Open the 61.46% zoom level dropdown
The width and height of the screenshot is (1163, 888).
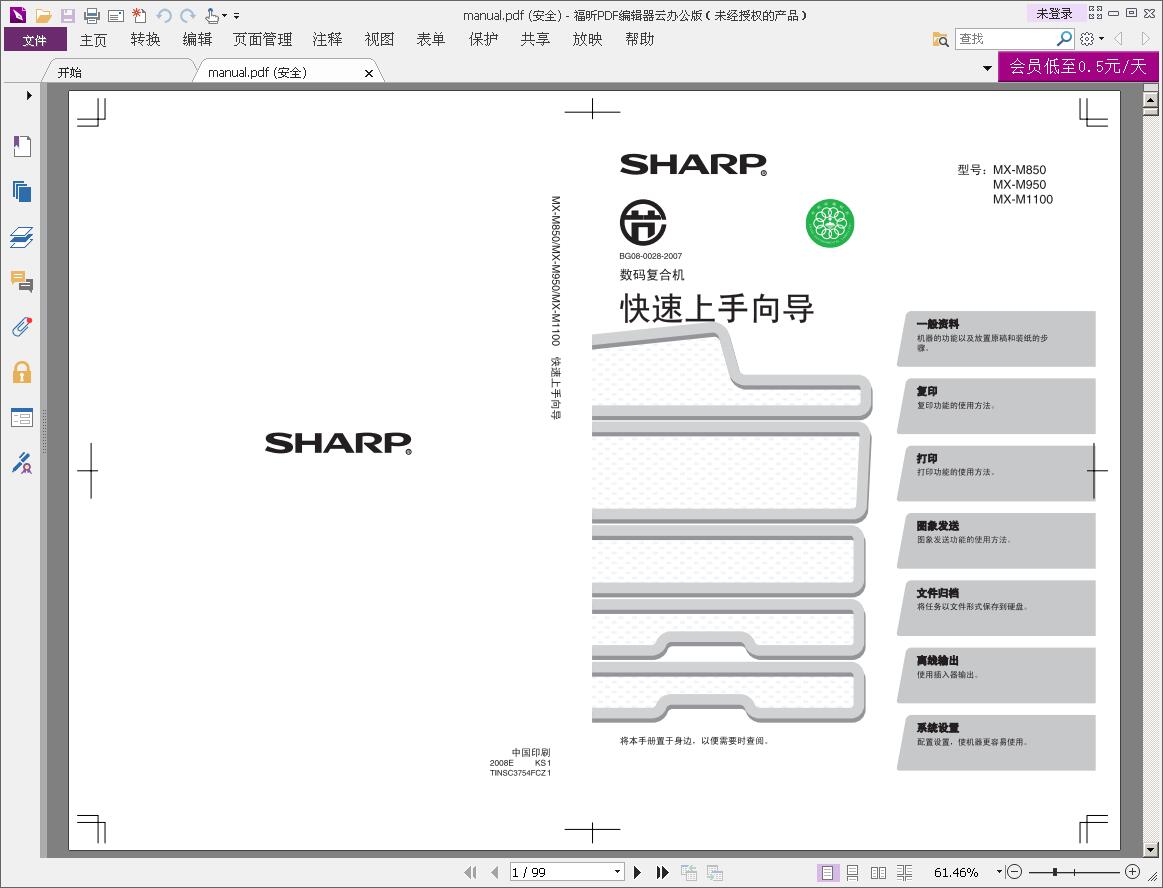pyautogui.click(x=999, y=872)
